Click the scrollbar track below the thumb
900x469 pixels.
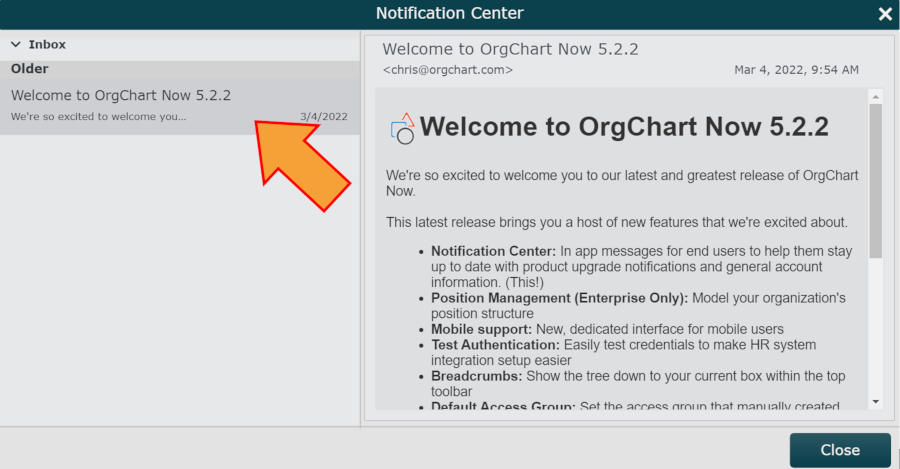tap(875, 327)
